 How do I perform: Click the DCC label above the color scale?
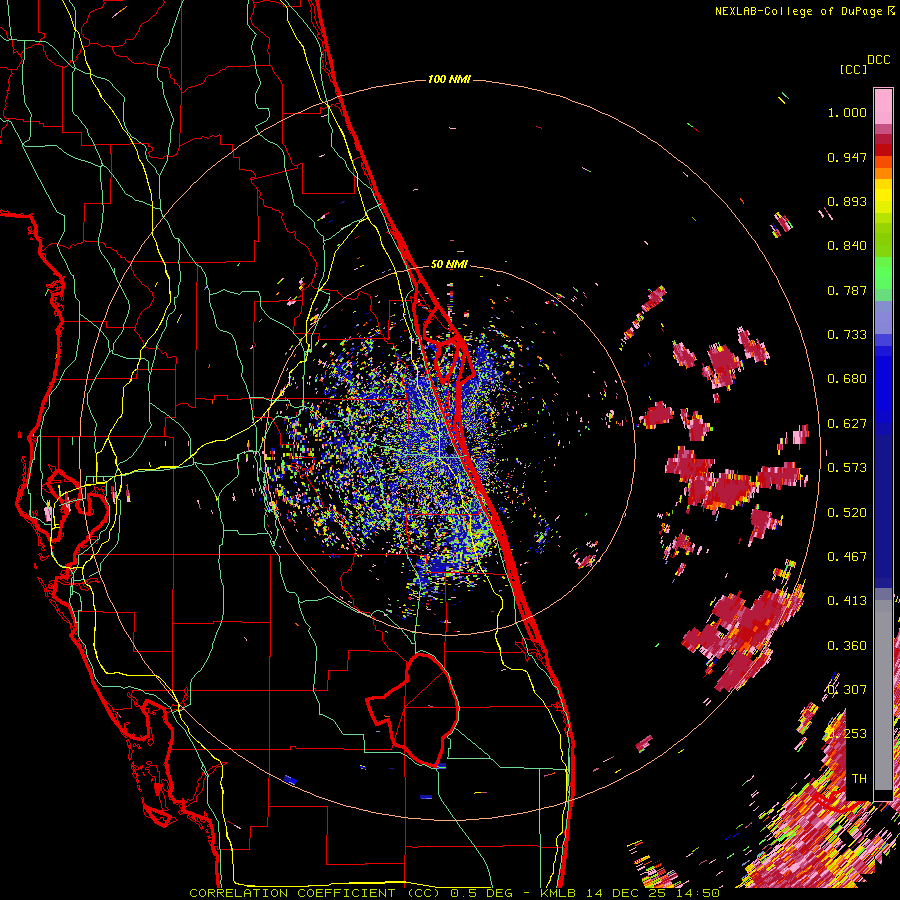coord(878,60)
